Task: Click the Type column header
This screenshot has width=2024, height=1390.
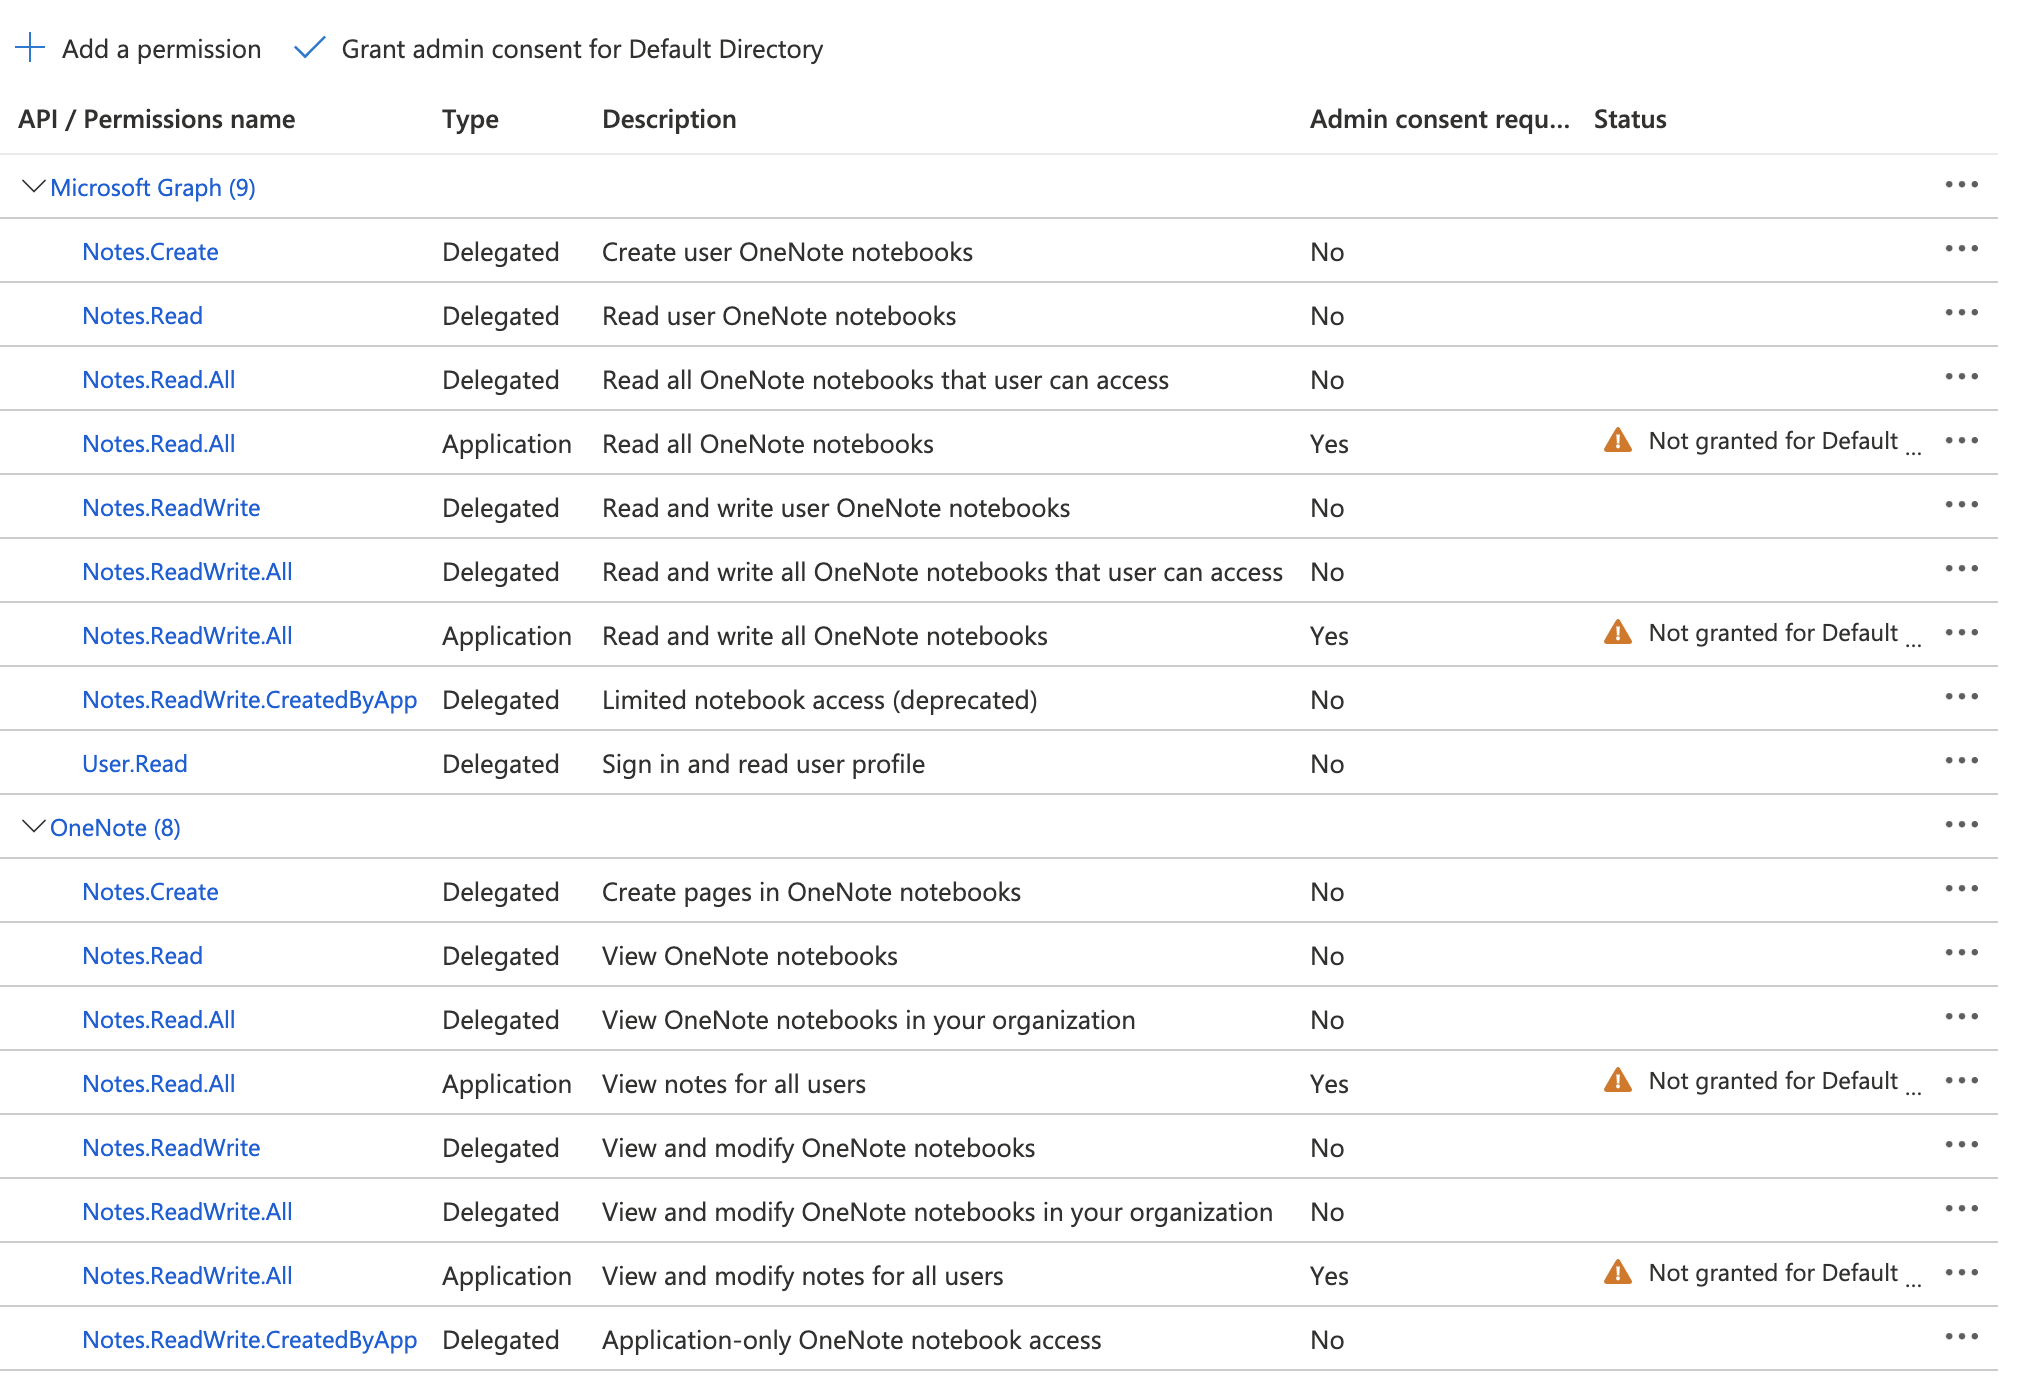Action: click(x=470, y=120)
